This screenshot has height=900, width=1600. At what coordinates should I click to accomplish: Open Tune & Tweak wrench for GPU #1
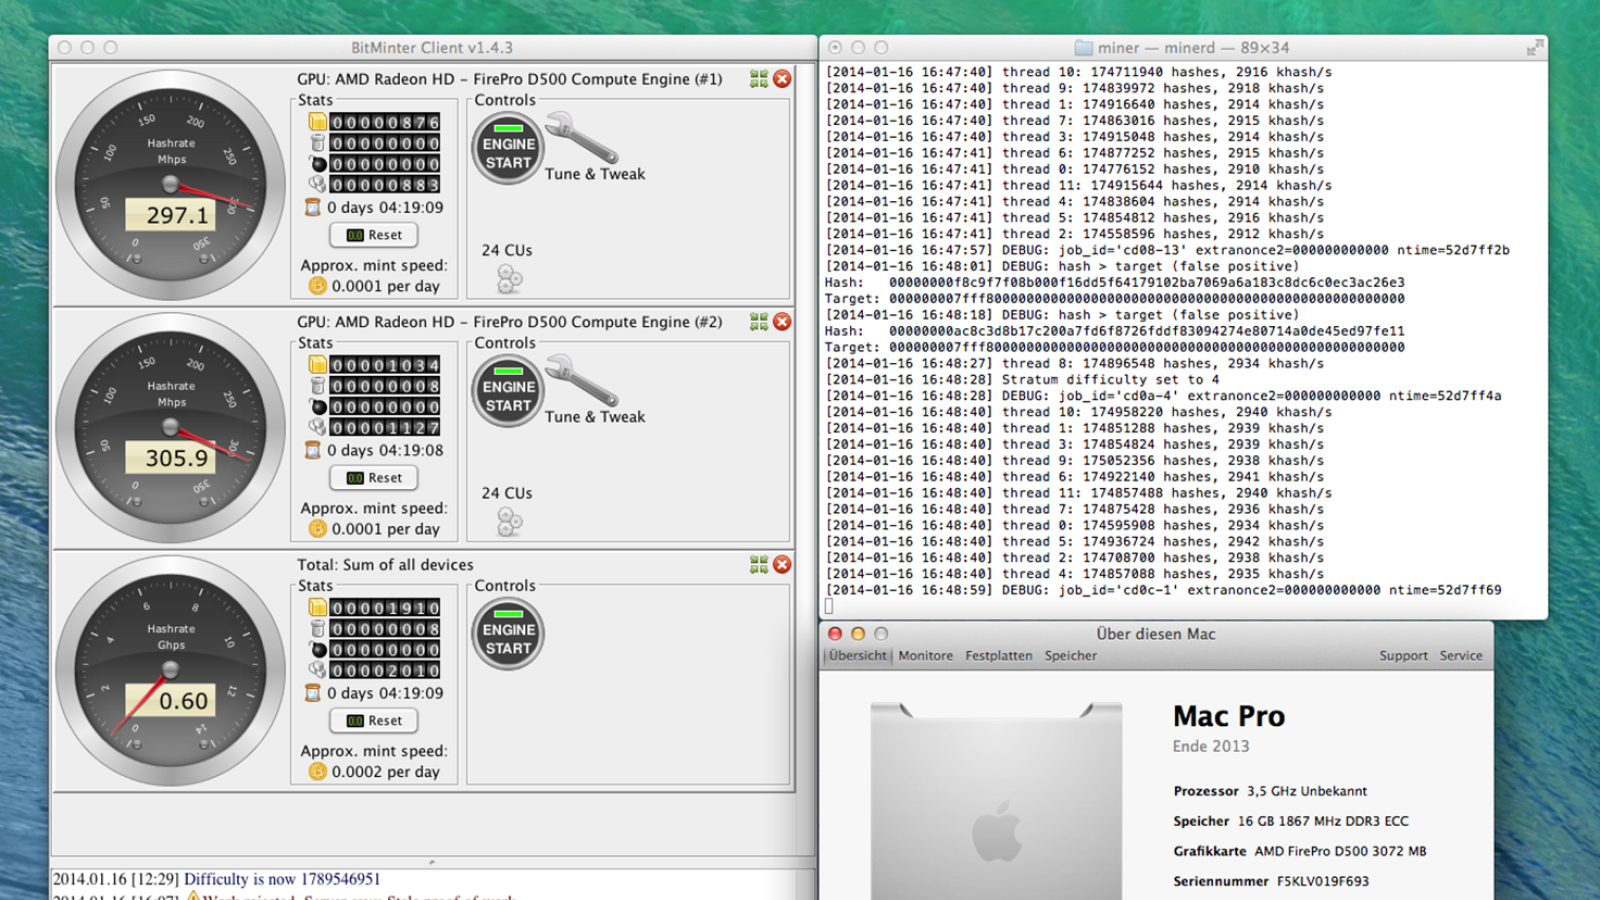pos(582,138)
